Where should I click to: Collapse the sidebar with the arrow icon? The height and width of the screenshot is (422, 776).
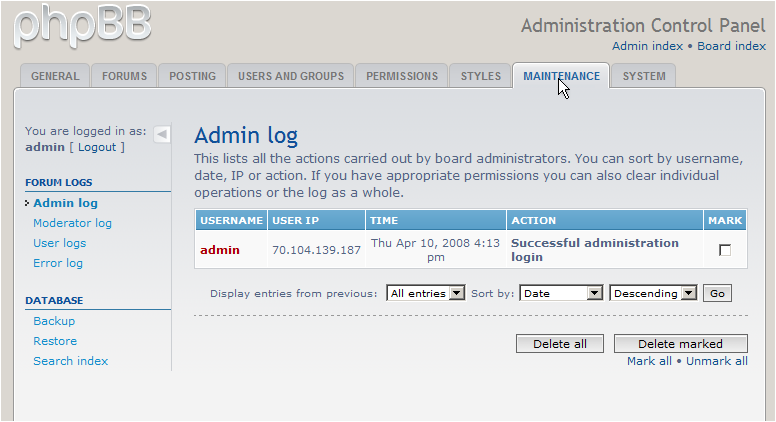tap(162, 134)
